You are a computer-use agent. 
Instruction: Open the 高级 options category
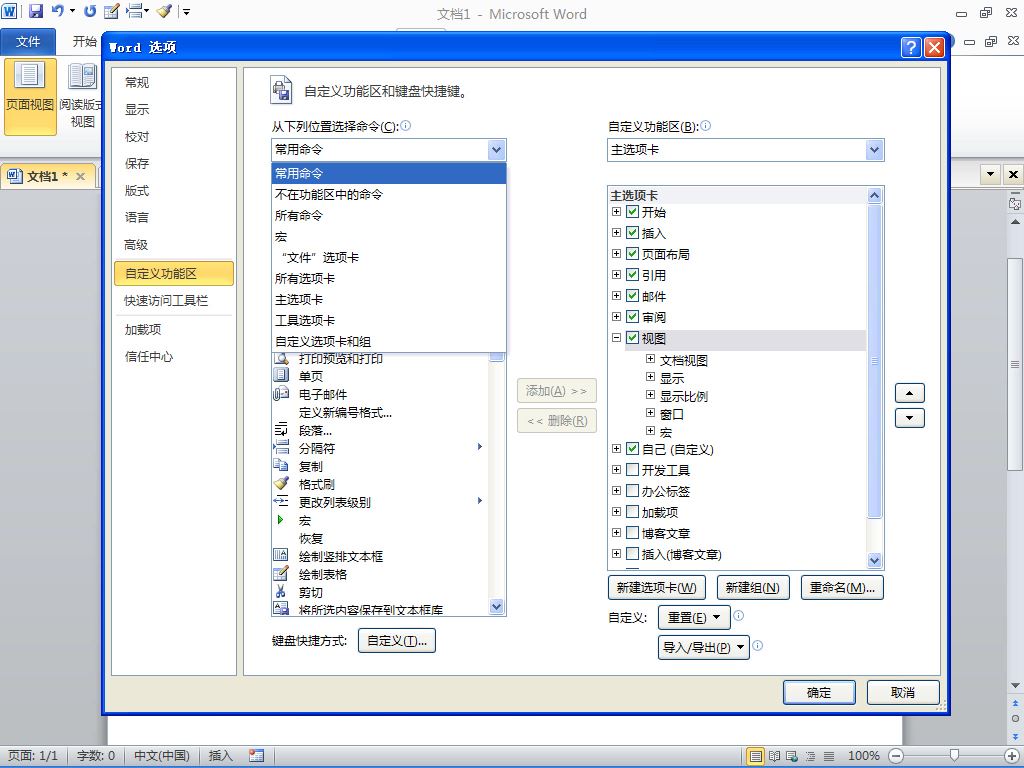pos(173,245)
